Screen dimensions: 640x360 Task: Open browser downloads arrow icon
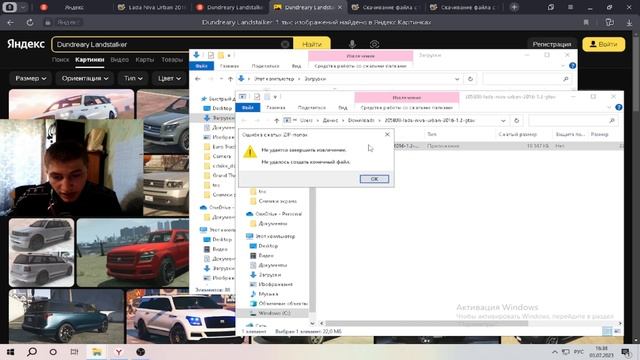pyautogui.click(x=629, y=22)
